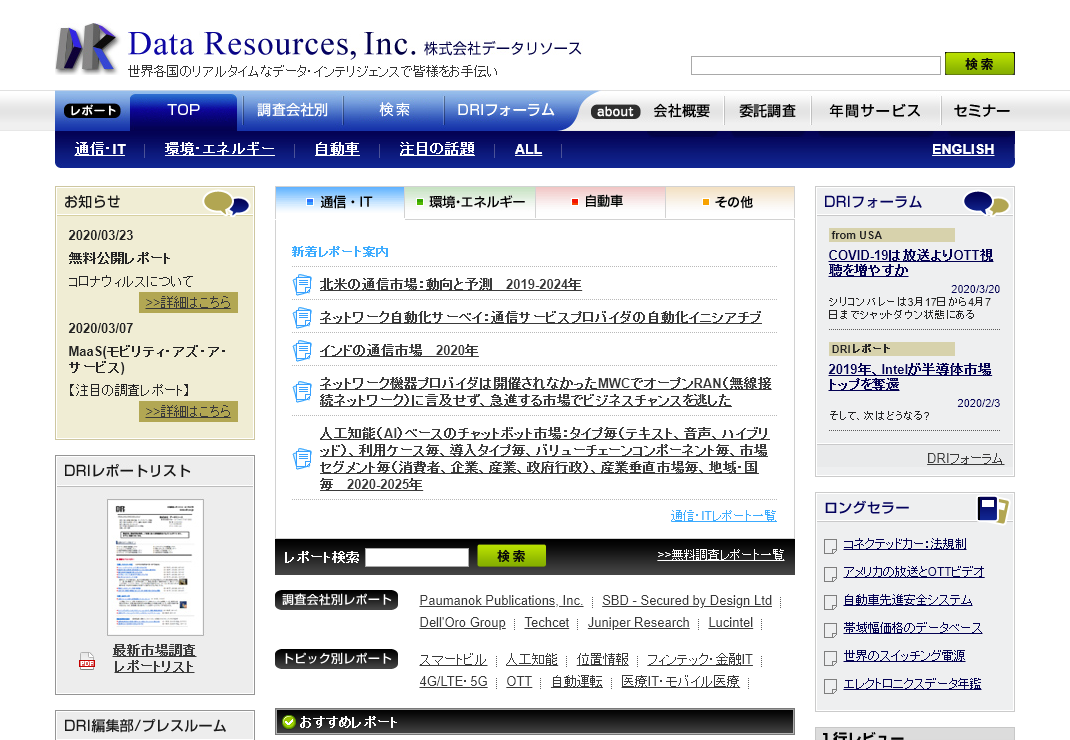Open 最新市場調査レポートリスト link
The height and width of the screenshot is (740, 1070).
pyautogui.click(x=154, y=659)
